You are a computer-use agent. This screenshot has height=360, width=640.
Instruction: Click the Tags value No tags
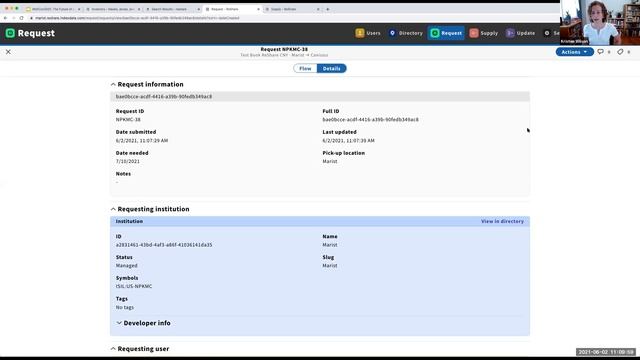coord(125,307)
